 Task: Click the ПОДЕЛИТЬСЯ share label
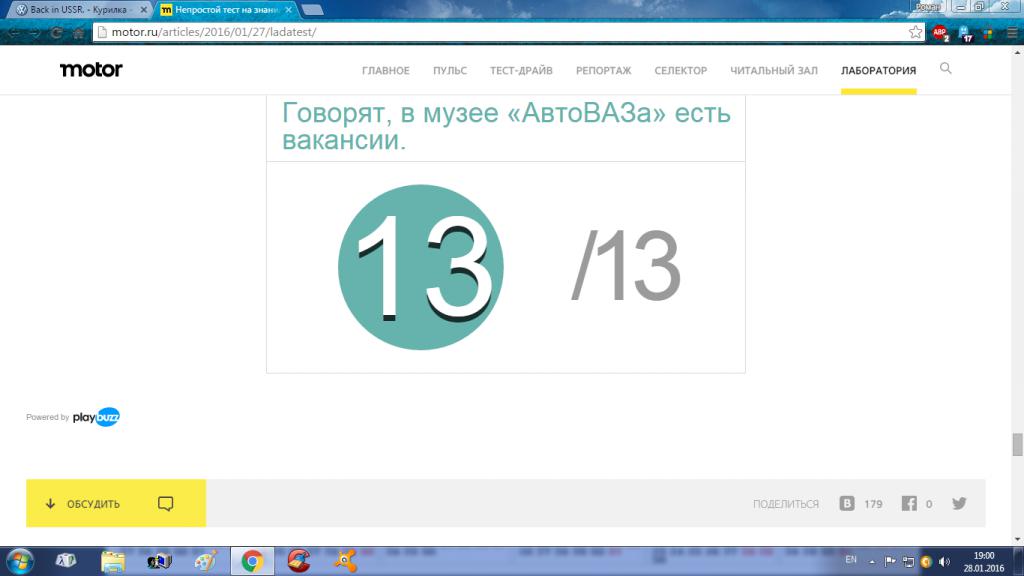tap(786, 504)
